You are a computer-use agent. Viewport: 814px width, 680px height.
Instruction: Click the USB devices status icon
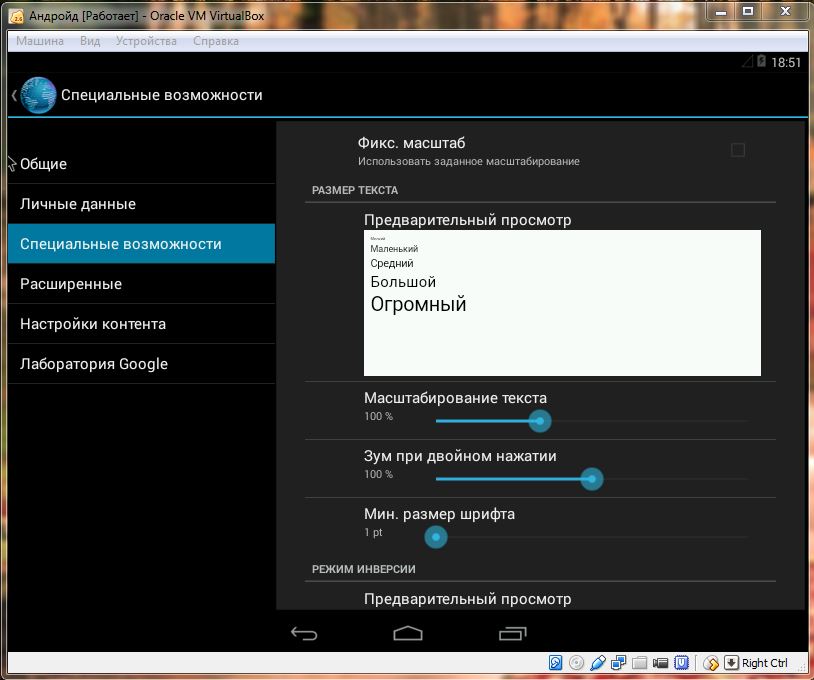point(598,663)
